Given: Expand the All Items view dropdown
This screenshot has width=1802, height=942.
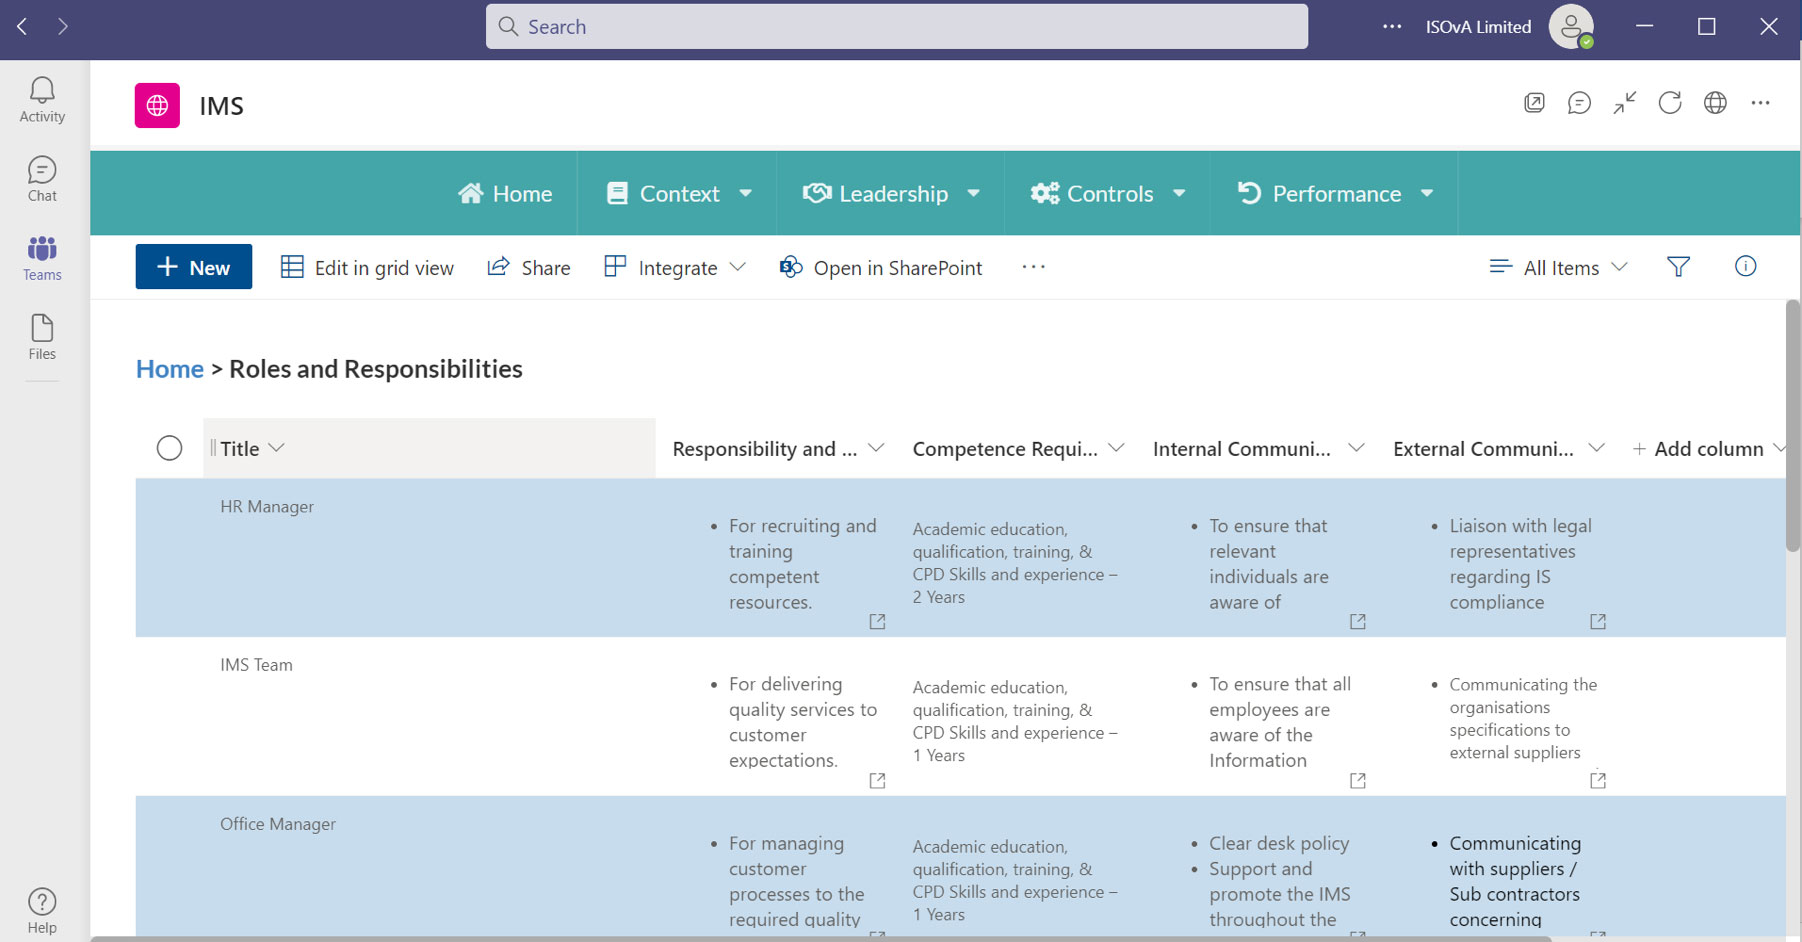Looking at the screenshot, I should point(1558,267).
